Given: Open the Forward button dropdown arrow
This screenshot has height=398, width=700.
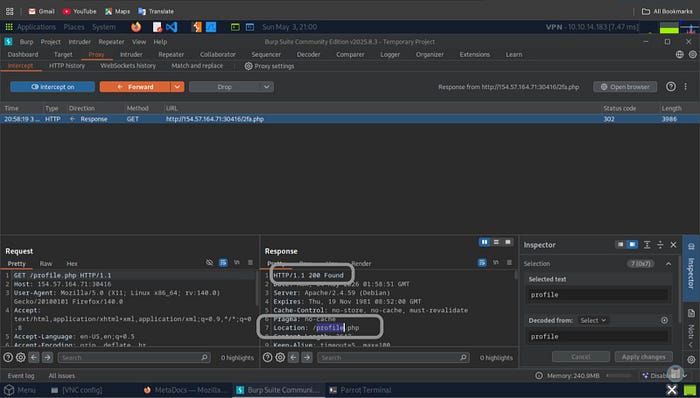Looking at the screenshot, I should [x=177, y=87].
